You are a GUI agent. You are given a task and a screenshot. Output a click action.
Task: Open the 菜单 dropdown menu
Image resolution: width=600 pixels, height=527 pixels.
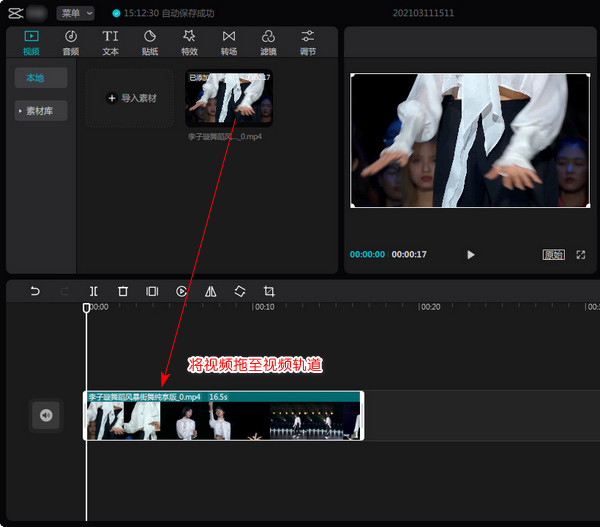point(75,13)
